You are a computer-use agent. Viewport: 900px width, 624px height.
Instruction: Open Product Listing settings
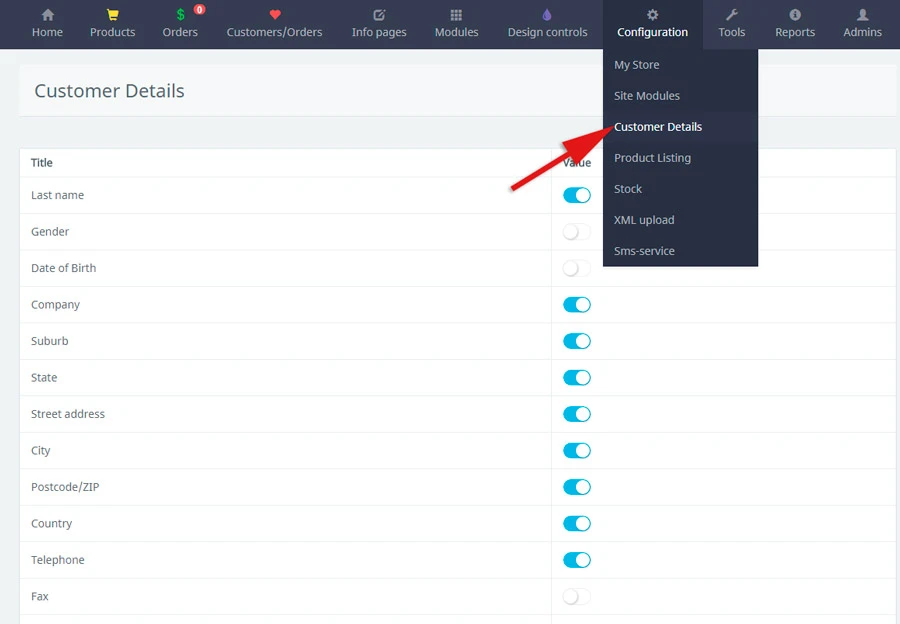pos(652,158)
